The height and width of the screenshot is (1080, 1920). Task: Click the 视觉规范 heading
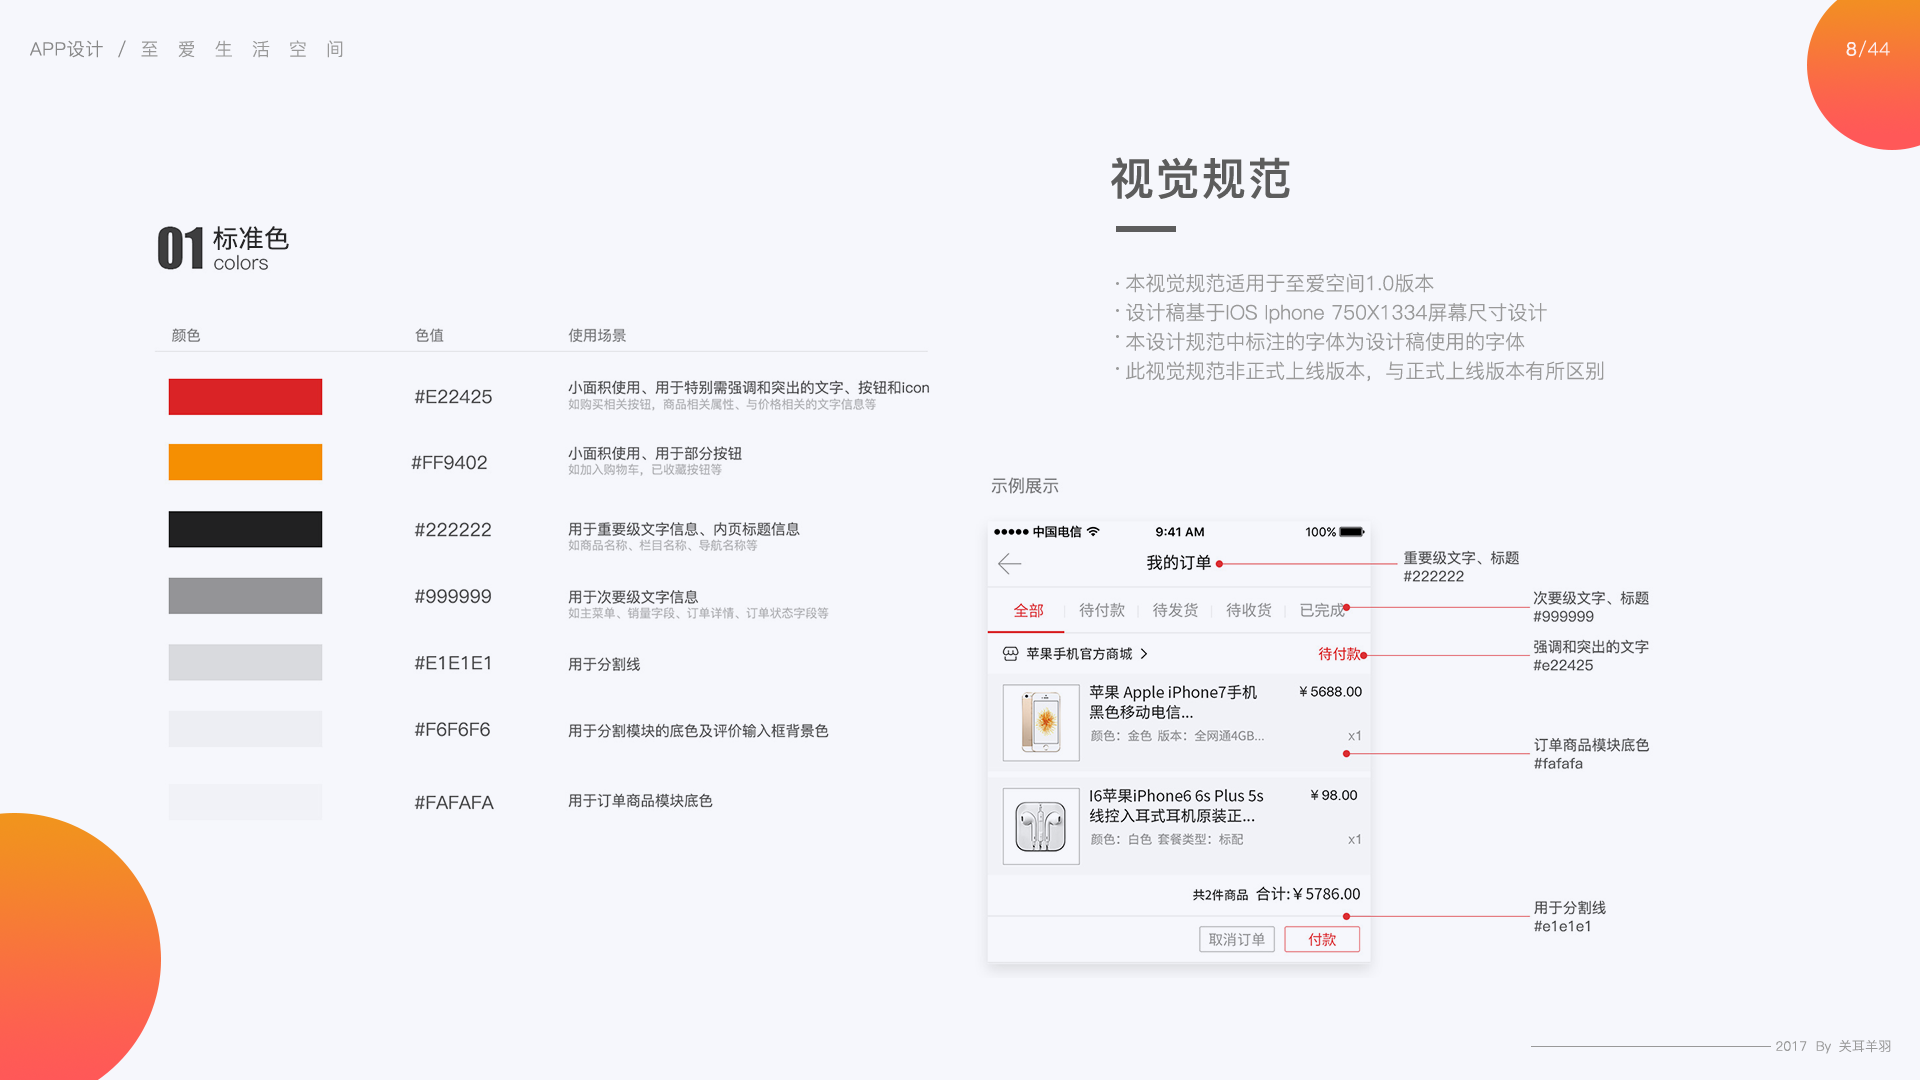click(1200, 179)
